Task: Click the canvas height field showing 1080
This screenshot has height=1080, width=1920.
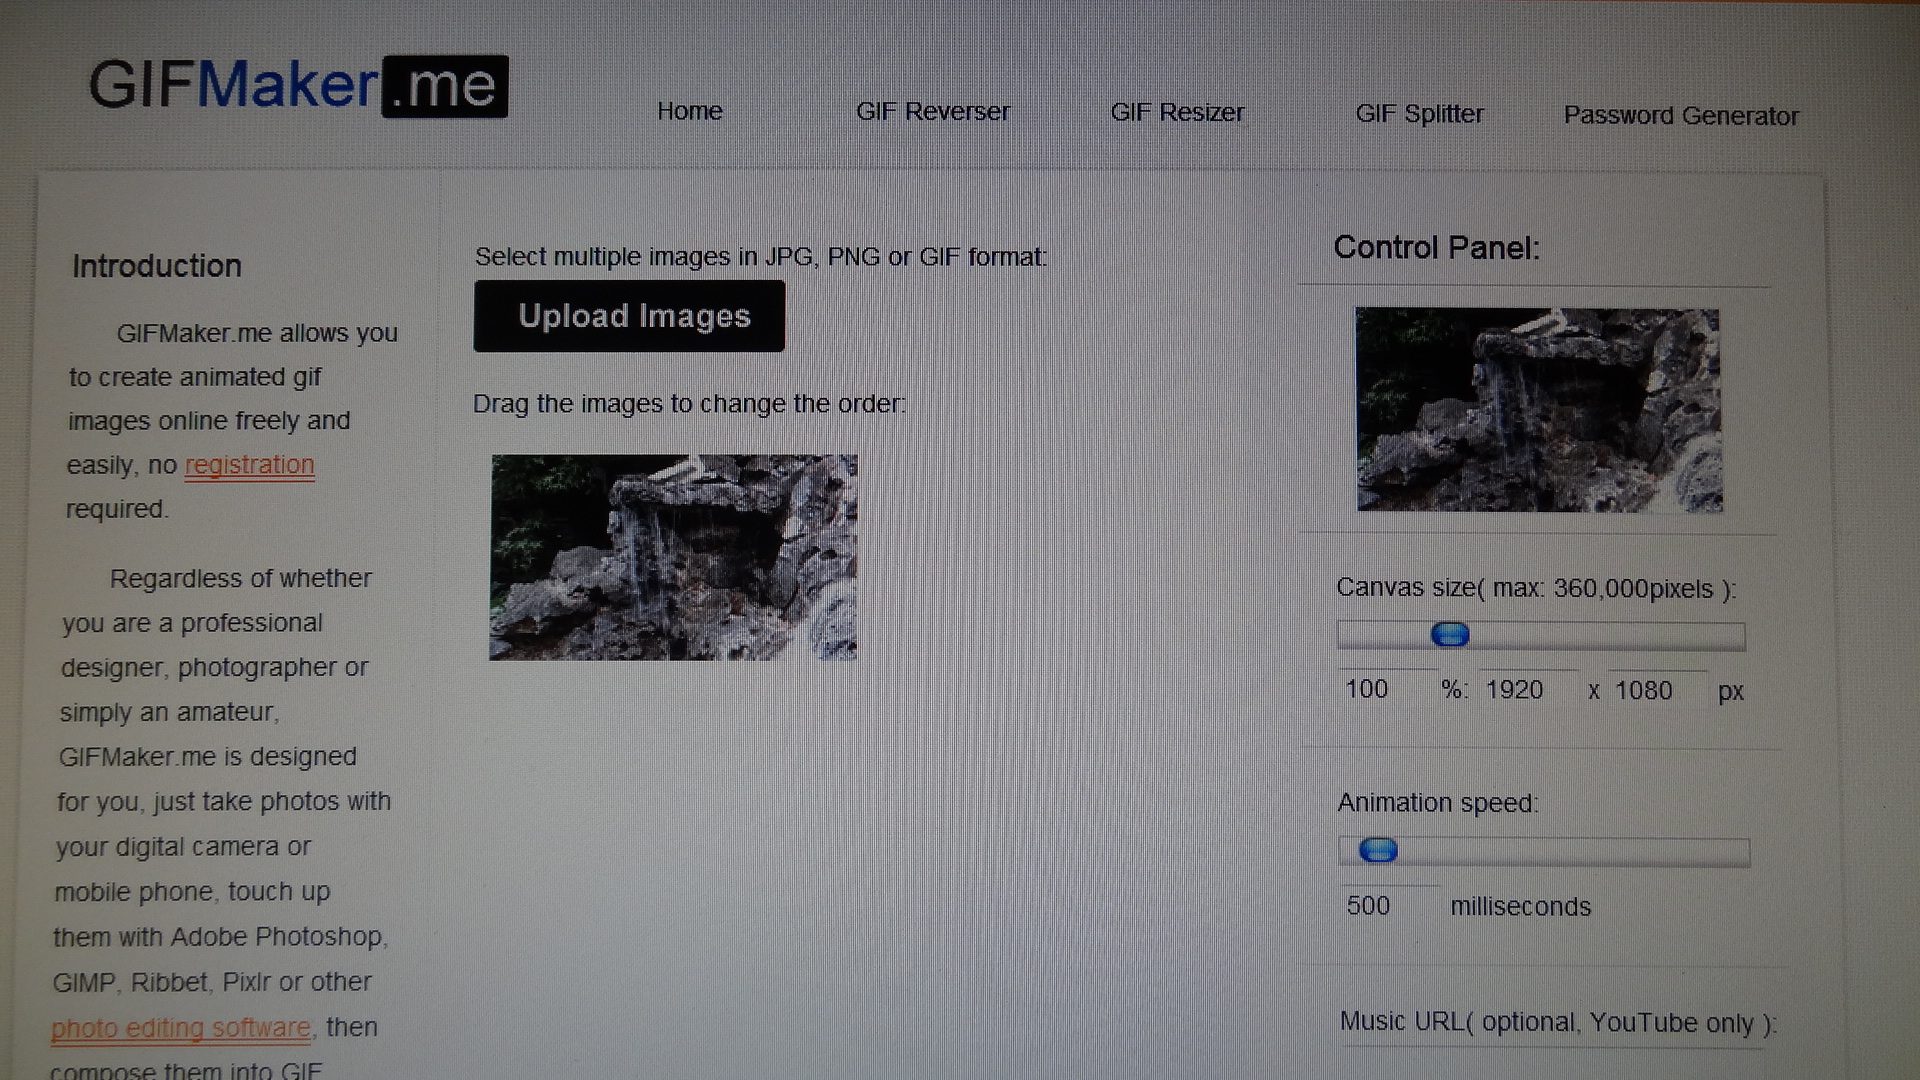Action: coord(1658,691)
